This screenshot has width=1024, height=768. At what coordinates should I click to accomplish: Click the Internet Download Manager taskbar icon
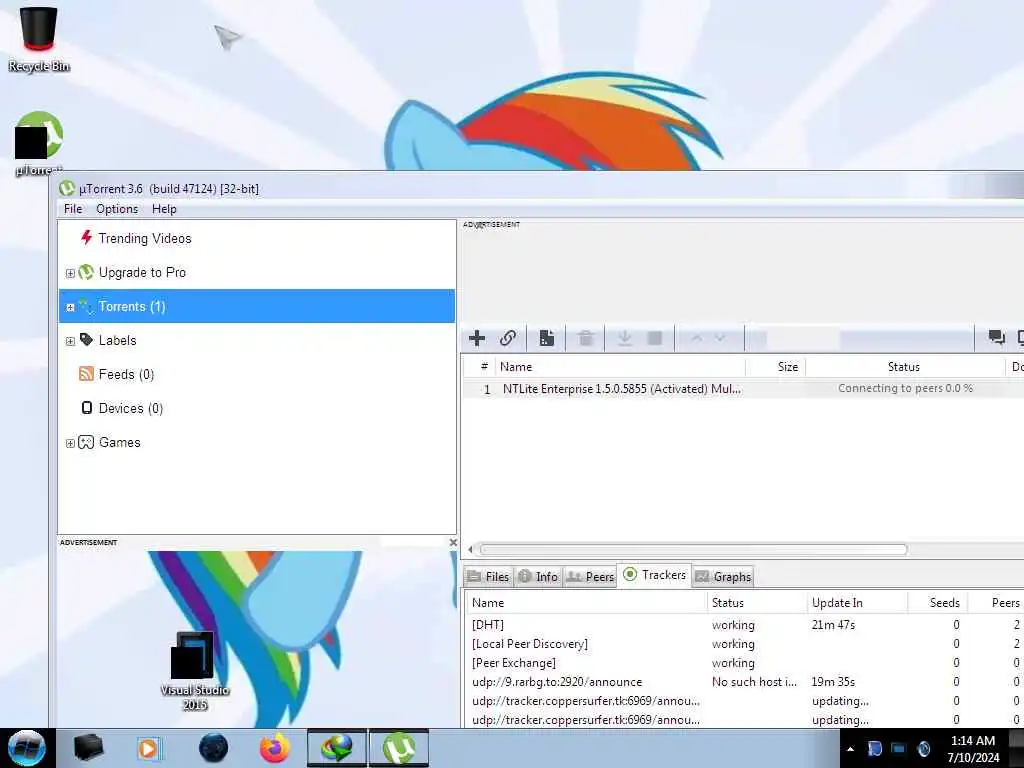[338, 748]
